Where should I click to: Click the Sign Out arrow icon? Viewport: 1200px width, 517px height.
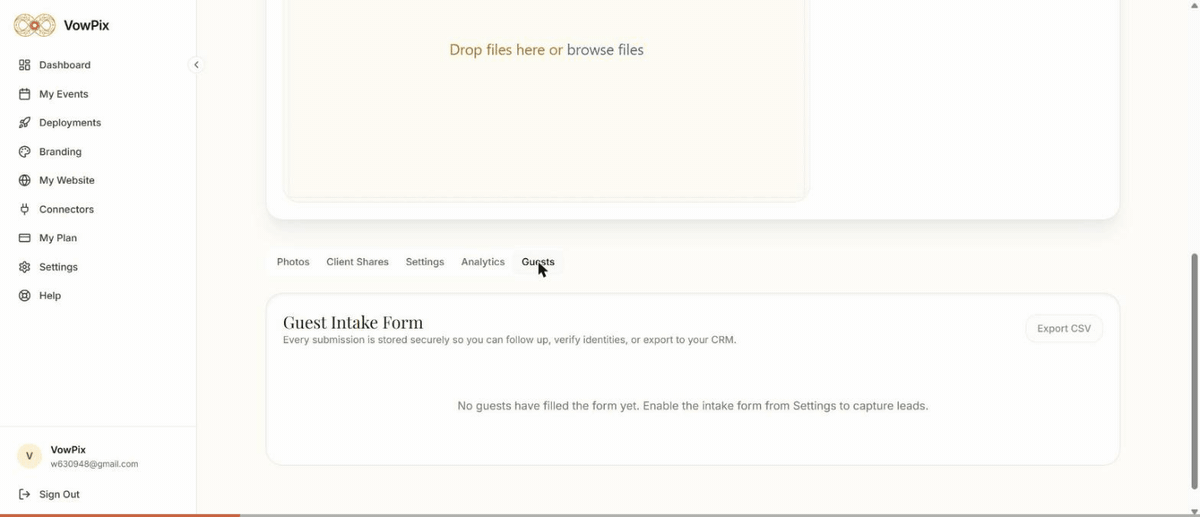(x=25, y=494)
